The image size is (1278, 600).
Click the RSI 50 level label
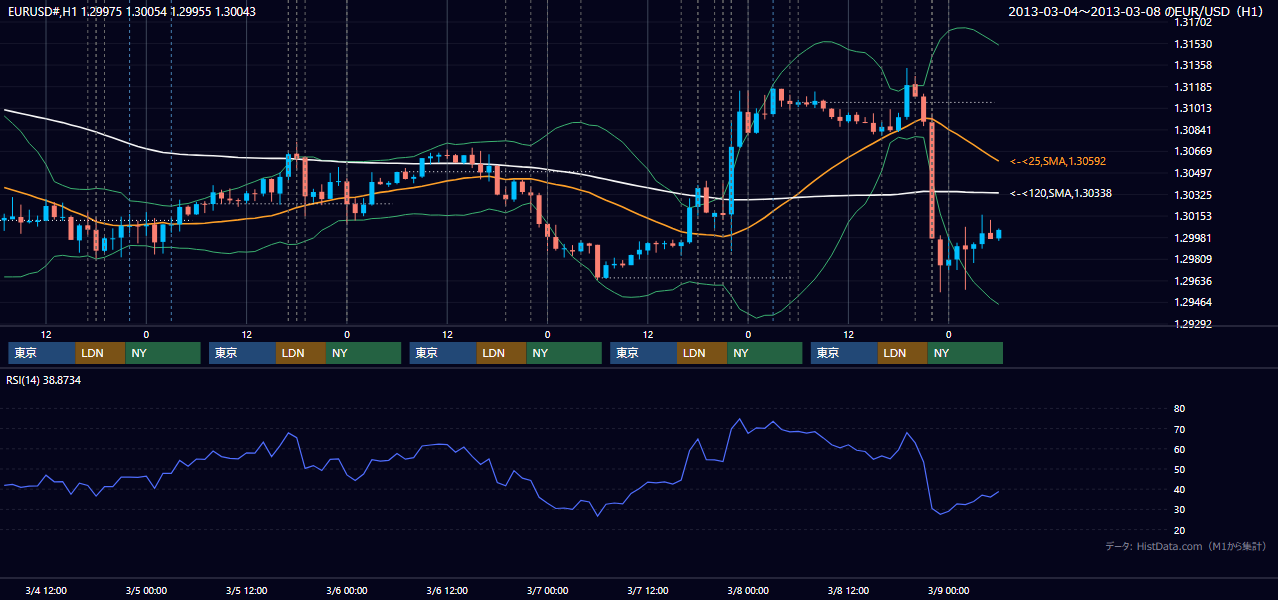coord(1179,469)
